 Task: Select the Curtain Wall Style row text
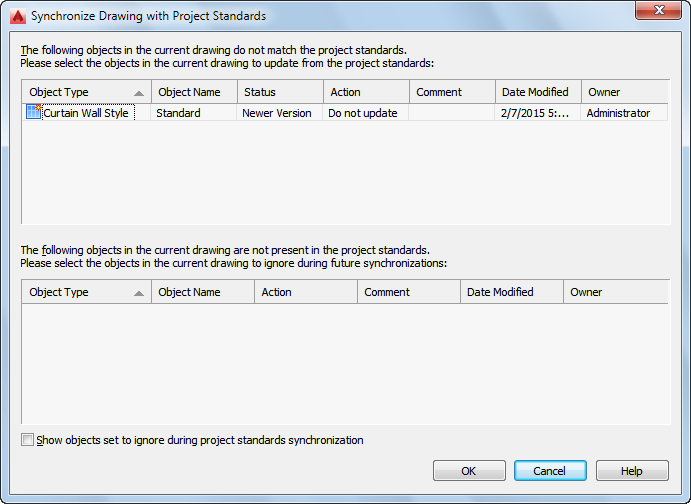[x=86, y=113]
